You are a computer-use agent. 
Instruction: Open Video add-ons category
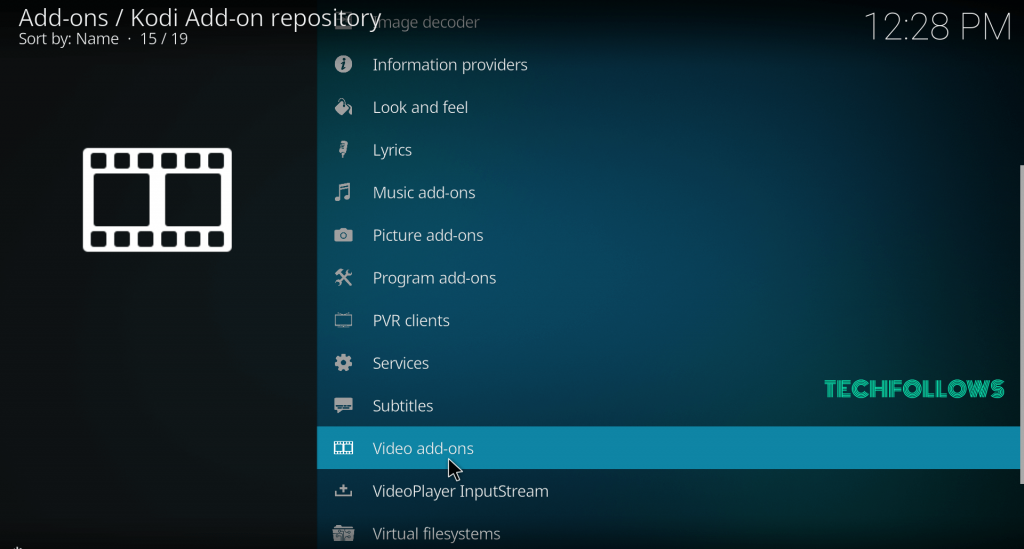[x=668, y=448]
